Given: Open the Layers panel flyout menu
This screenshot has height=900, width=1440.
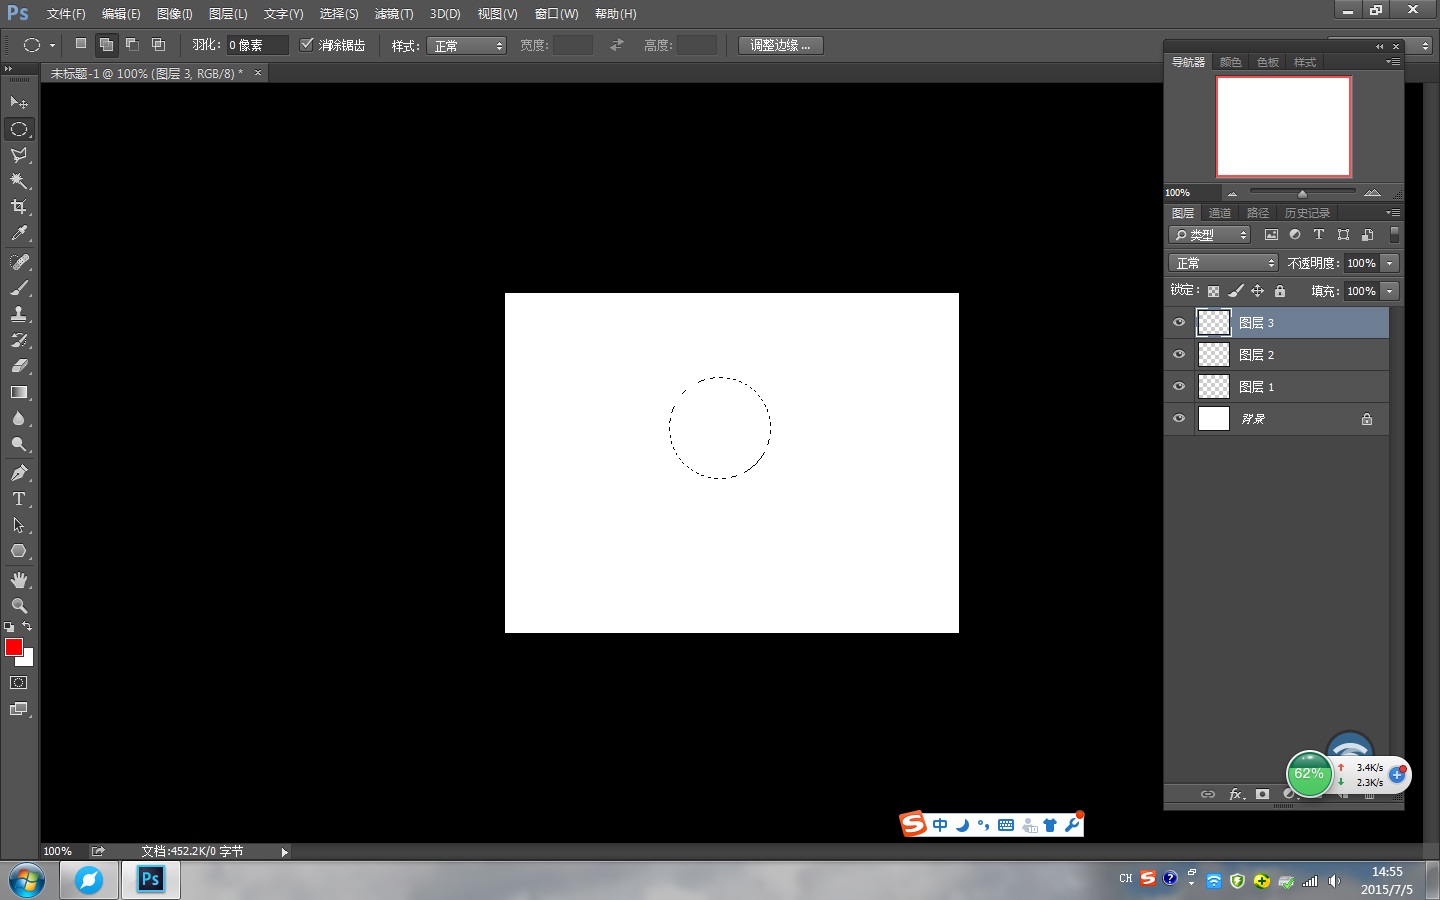Looking at the screenshot, I should coord(1393,213).
